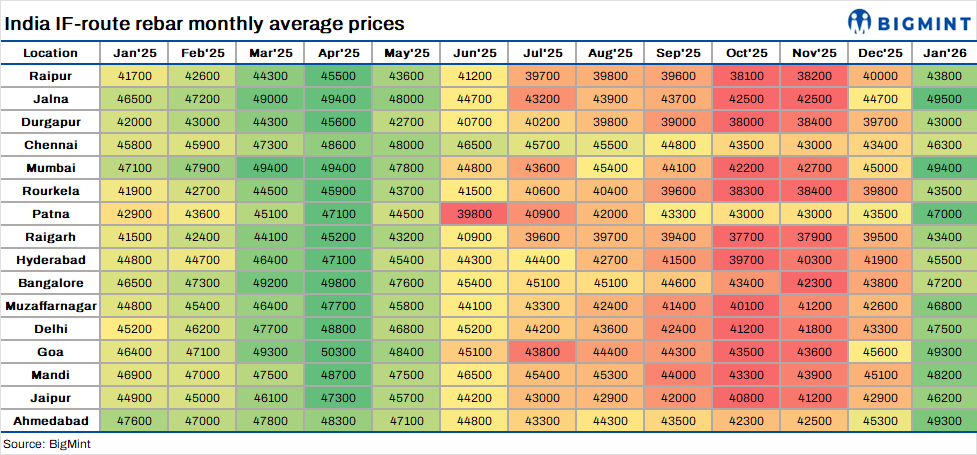Select the Jan'25 column header
This screenshot has width=977, height=455.
click(x=134, y=52)
